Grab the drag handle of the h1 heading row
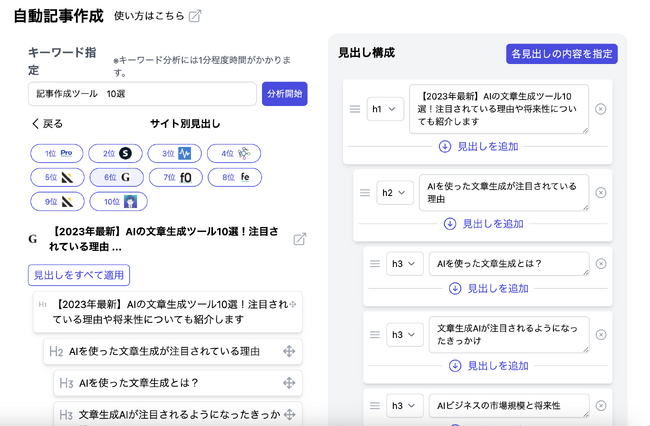The image size is (650, 426). [x=354, y=109]
